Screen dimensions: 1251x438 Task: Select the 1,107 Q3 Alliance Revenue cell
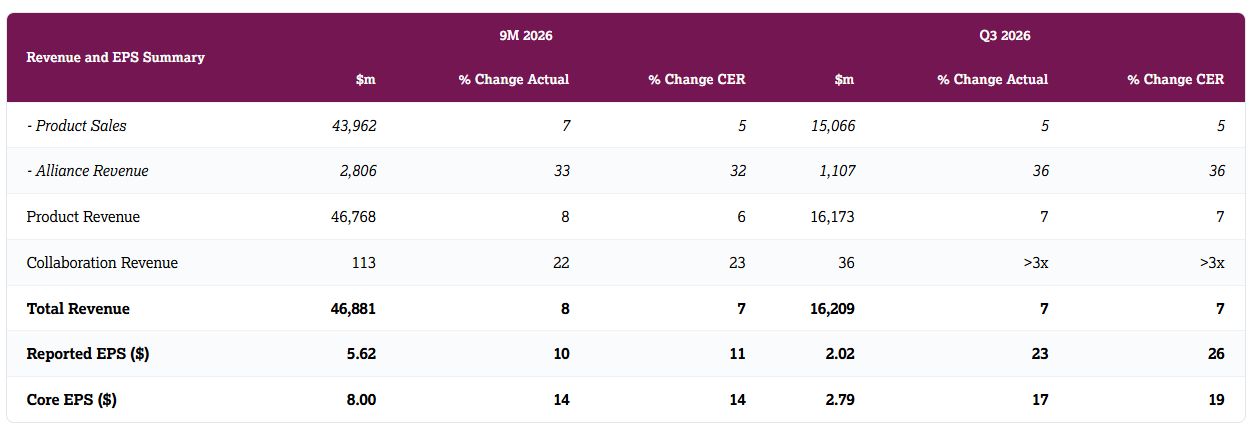pos(837,171)
